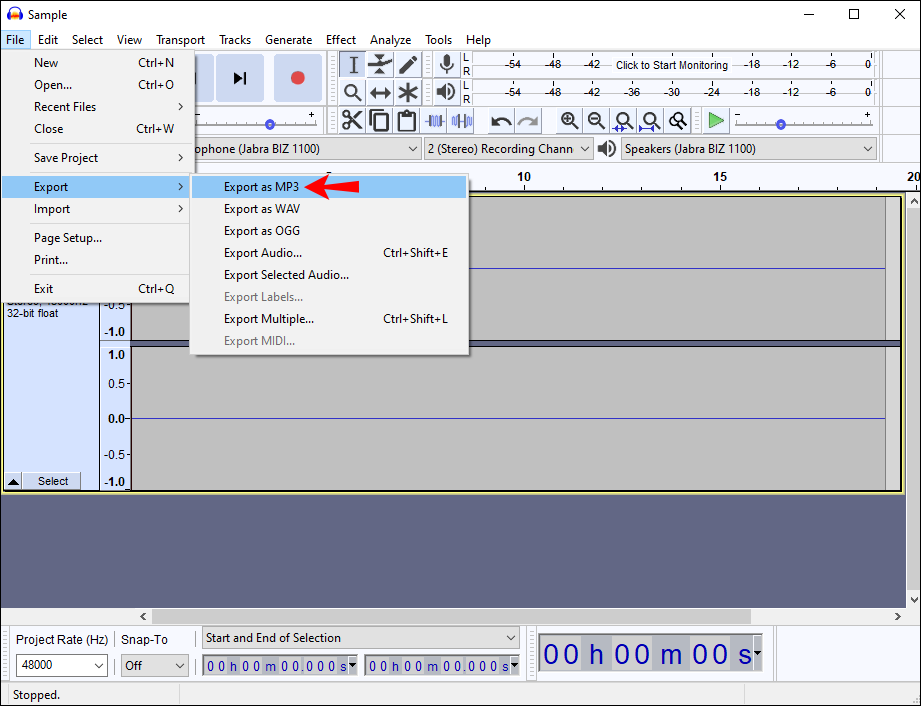Screen dimensions: 921x706
Task: Click the 'Click to Start Monitoring' meter
Action: [x=673, y=65]
